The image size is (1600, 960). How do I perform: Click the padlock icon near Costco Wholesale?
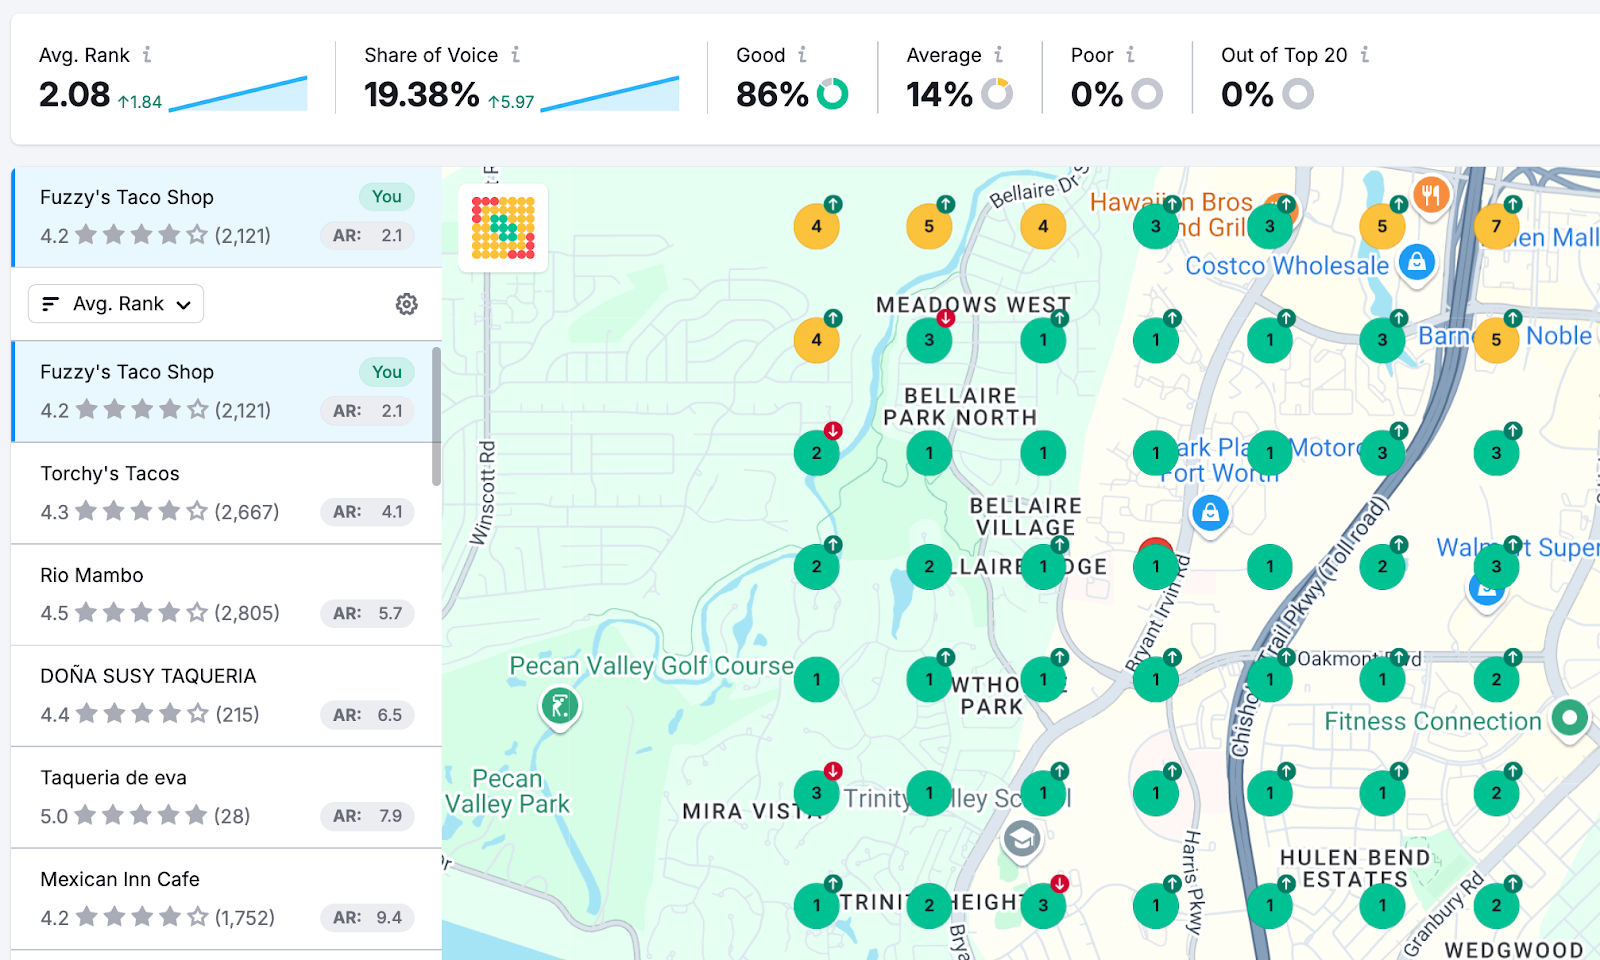point(1417,263)
